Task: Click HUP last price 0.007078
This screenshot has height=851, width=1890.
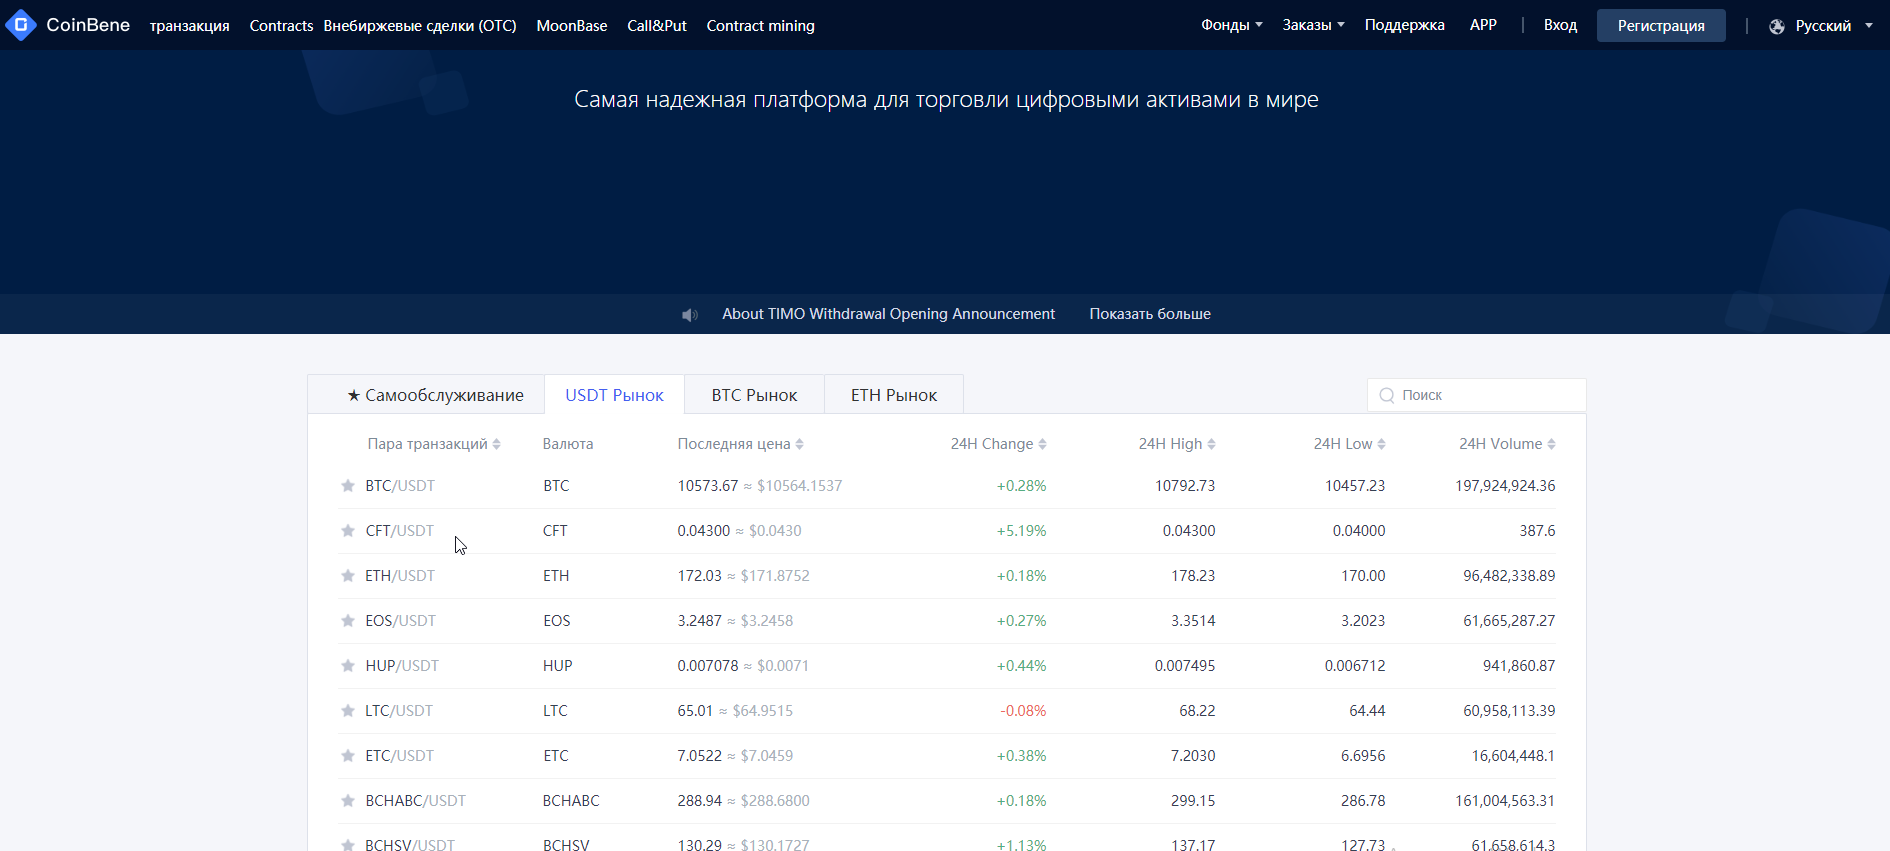Action: pyautogui.click(x=707, y=666)
